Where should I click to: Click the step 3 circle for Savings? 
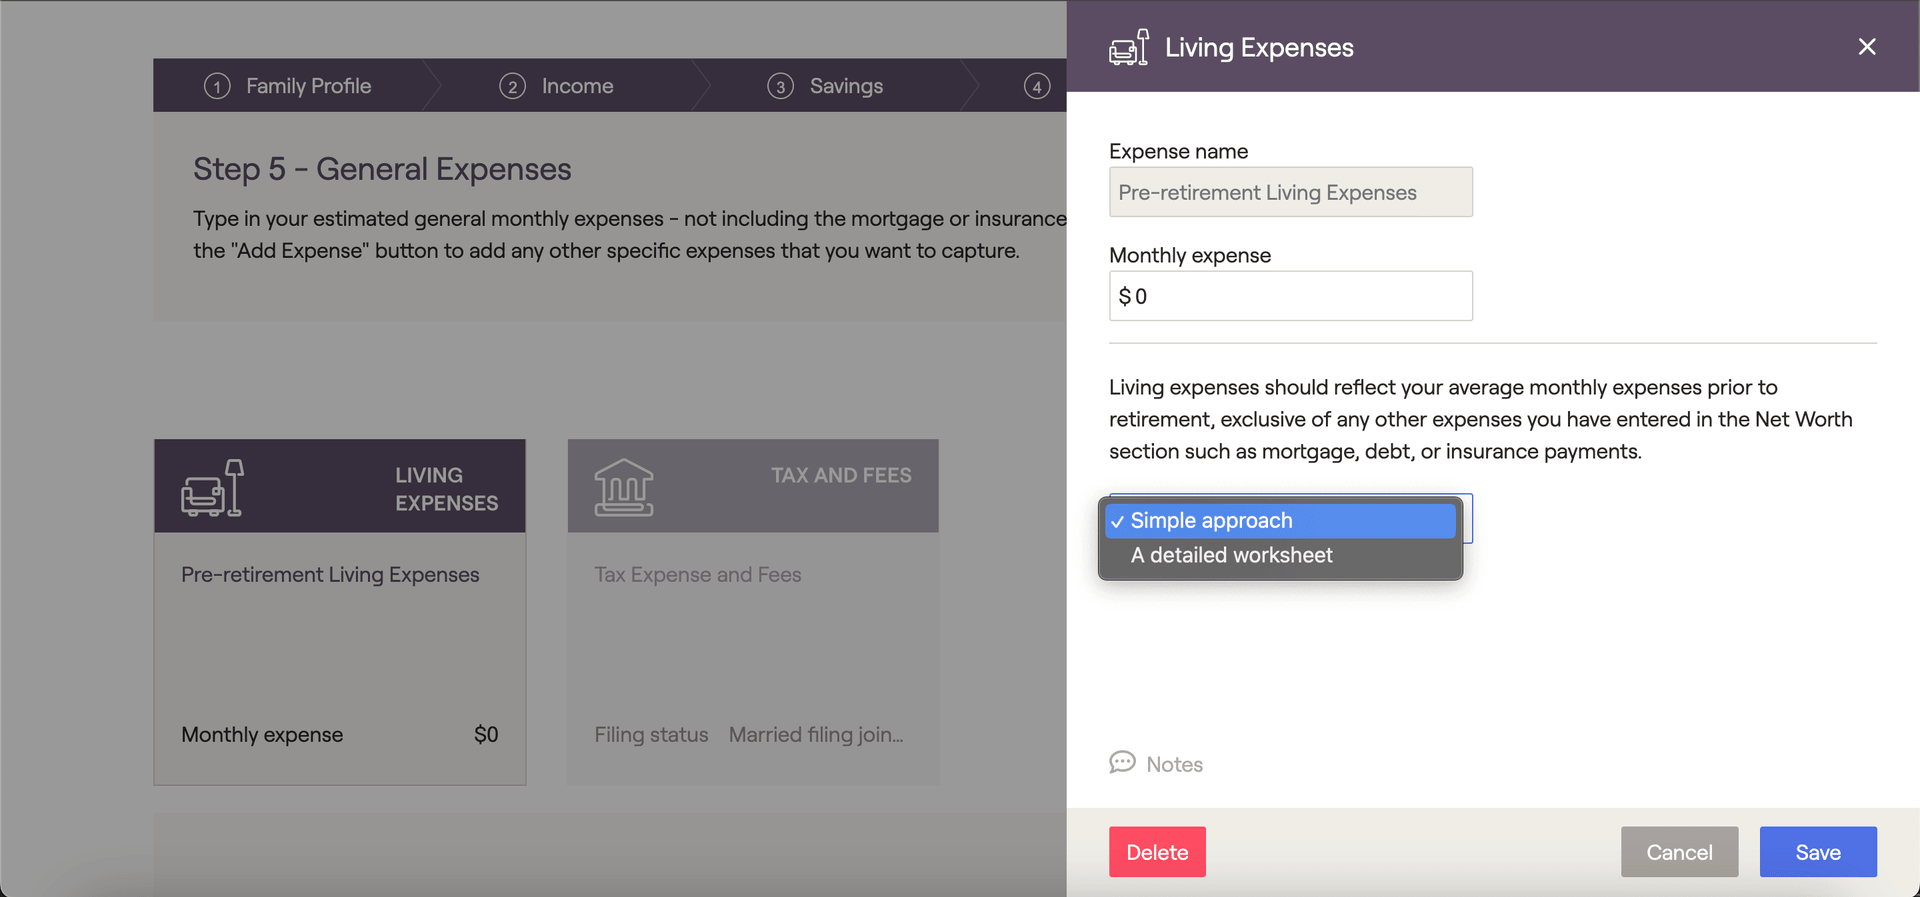(x=781, y=86)
